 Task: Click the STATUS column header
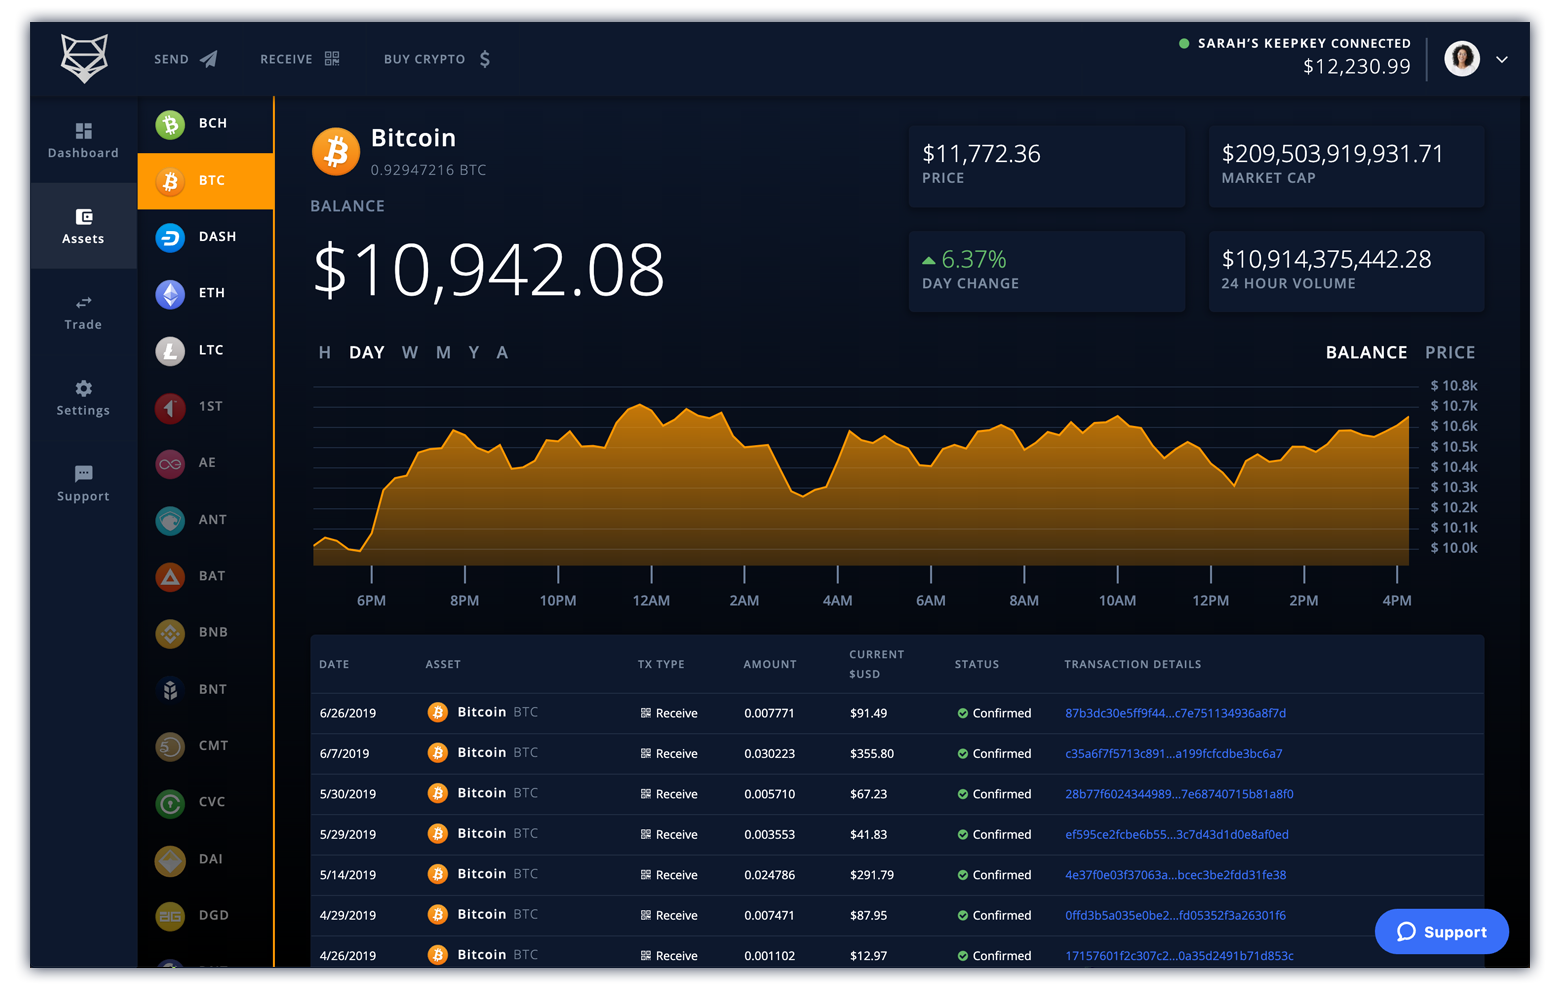click(977, 665)
